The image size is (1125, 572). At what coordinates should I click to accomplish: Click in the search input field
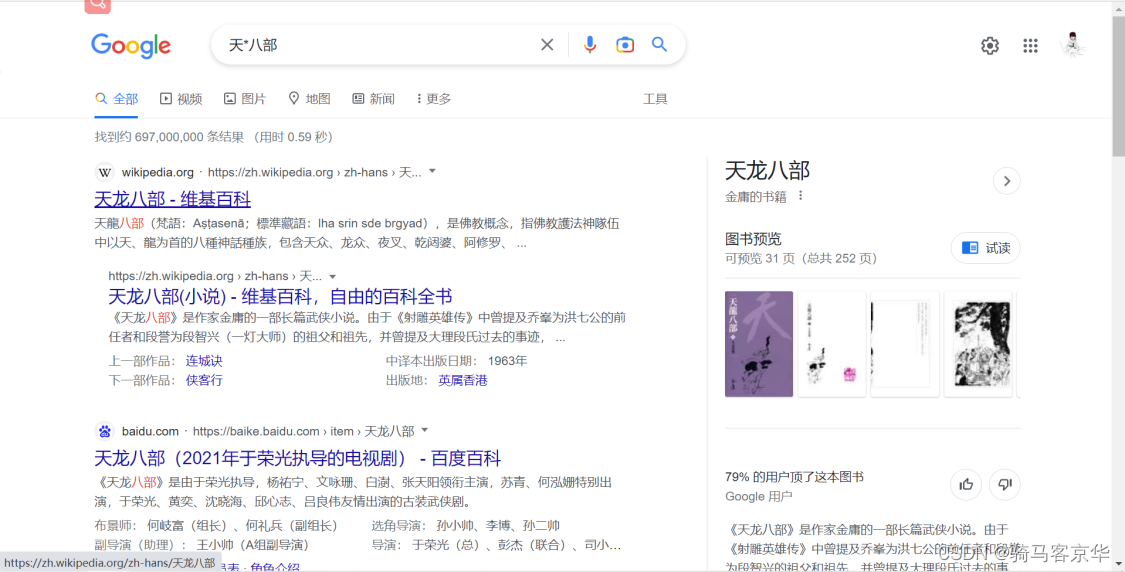[380, 44]
